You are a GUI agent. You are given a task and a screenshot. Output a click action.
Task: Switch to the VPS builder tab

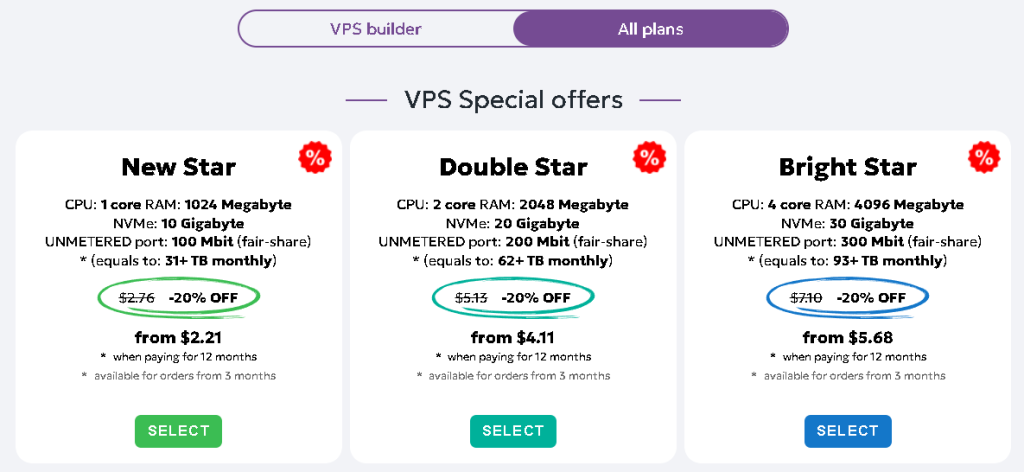(376, 29)
